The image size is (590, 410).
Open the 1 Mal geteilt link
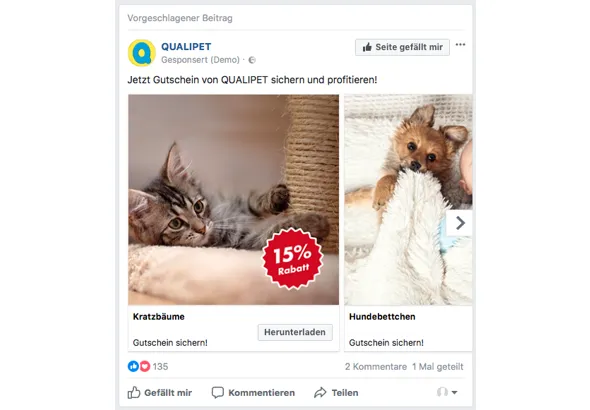pyautogui.click(x=438, y=366)
